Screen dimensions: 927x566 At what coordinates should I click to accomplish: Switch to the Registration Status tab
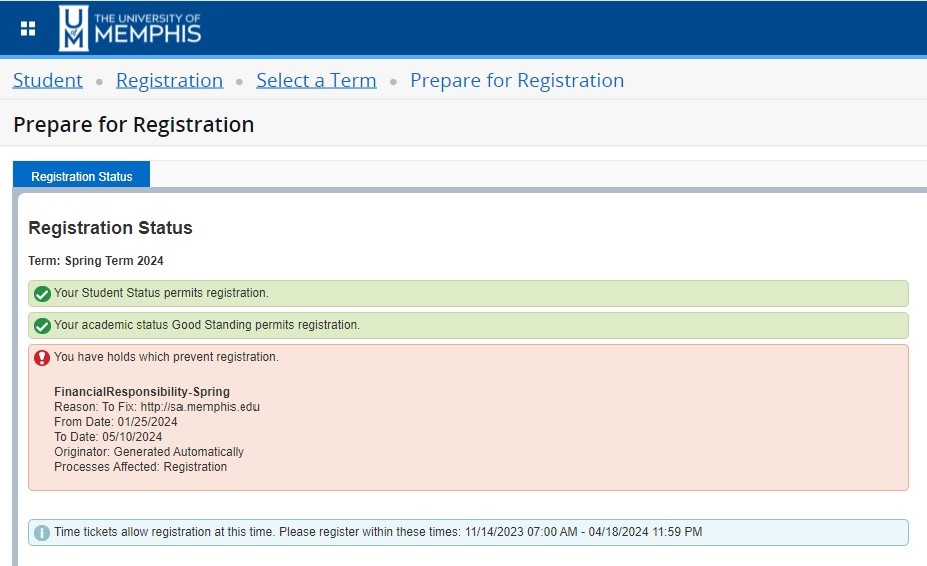click(82, 176)
